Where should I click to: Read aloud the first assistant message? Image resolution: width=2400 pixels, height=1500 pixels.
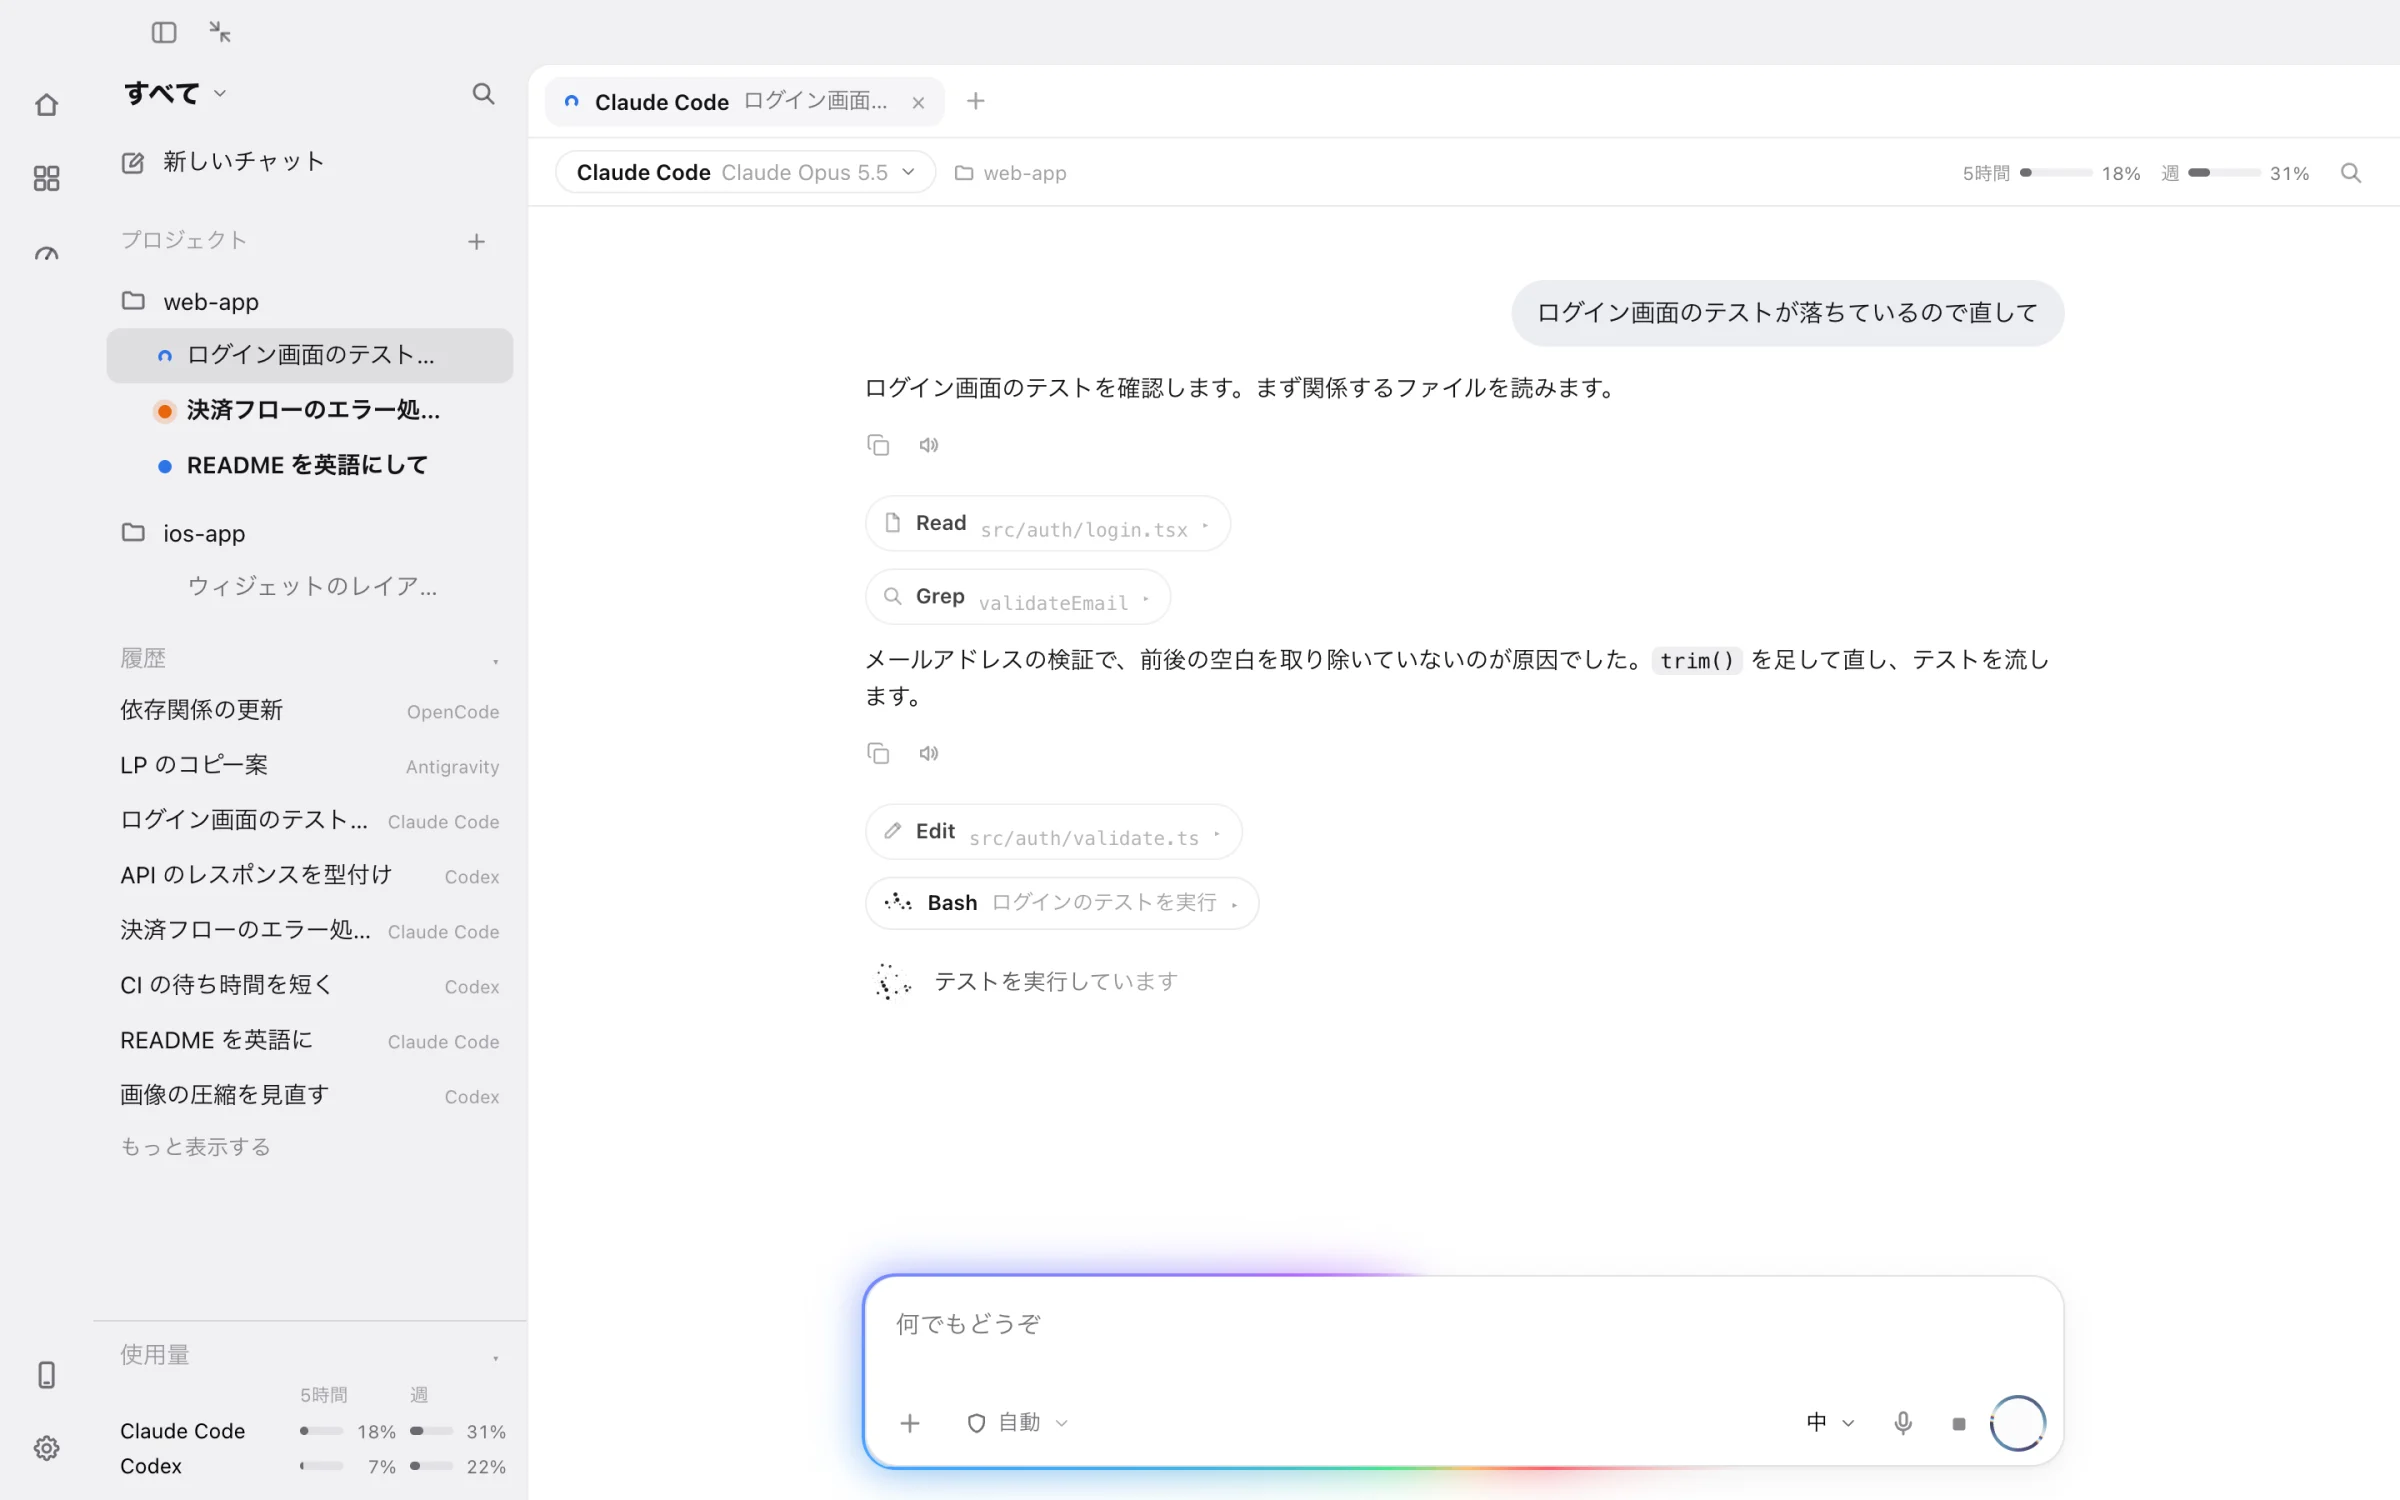929,445
